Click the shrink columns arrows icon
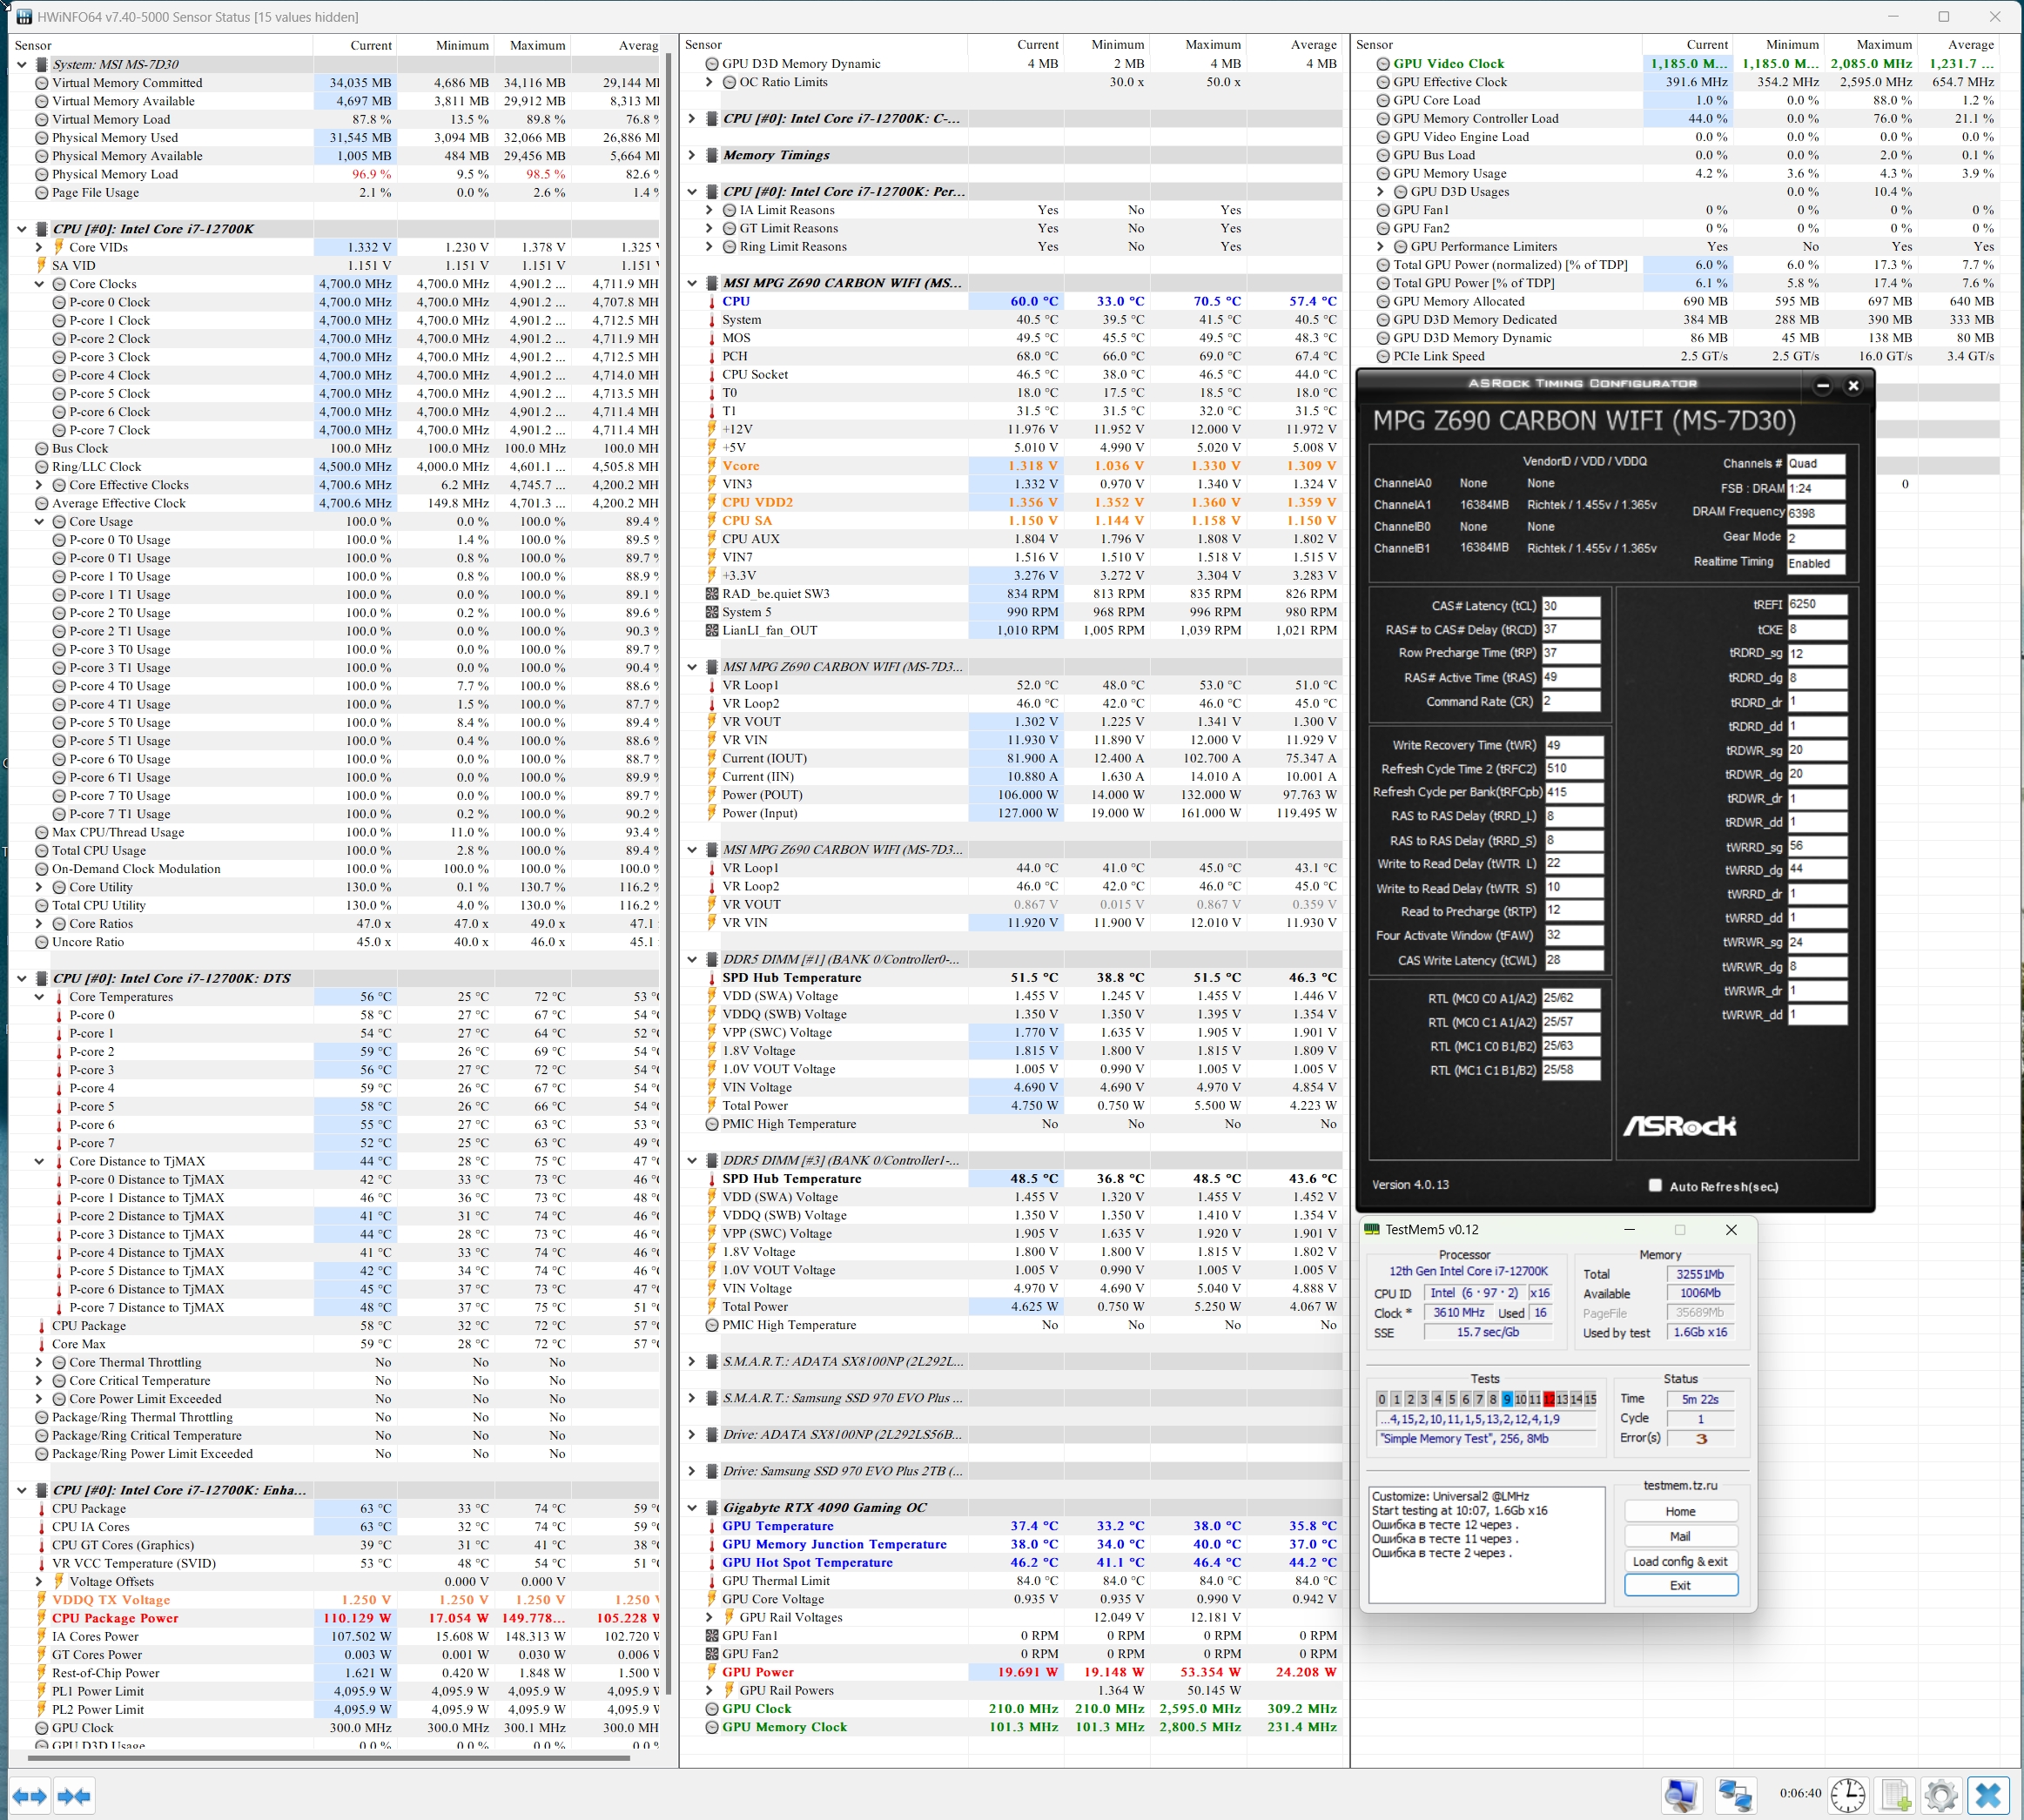This screenshot has width=2024, height=1820. pyautogui.click(x=74, y=1796)
